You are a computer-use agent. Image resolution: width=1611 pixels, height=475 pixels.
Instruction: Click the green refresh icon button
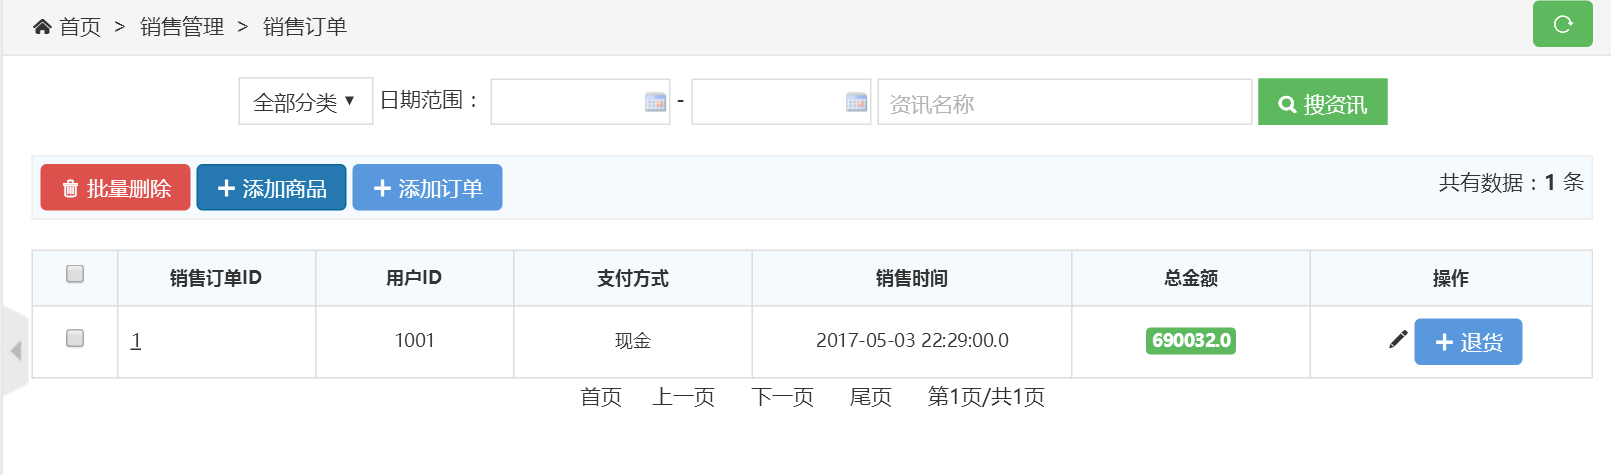pyautogui.click(x=1562, y=24)
